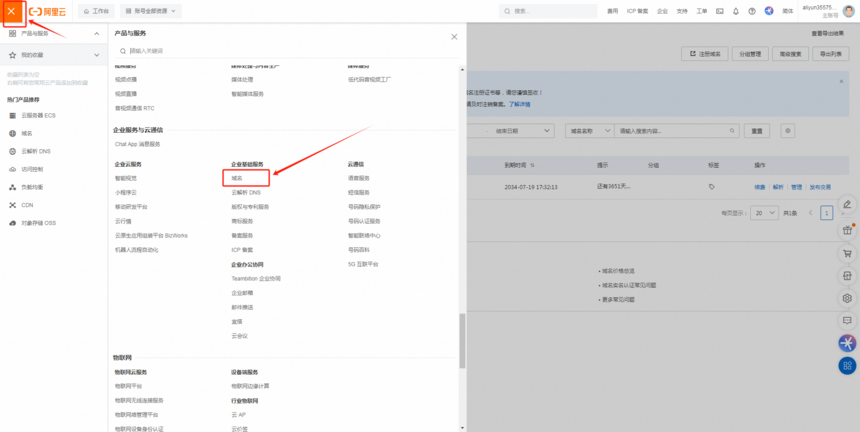Screen dimensions: 860x432
Task: Expand the 账号全部资源 dropdown
Action: tap(150, 11)
